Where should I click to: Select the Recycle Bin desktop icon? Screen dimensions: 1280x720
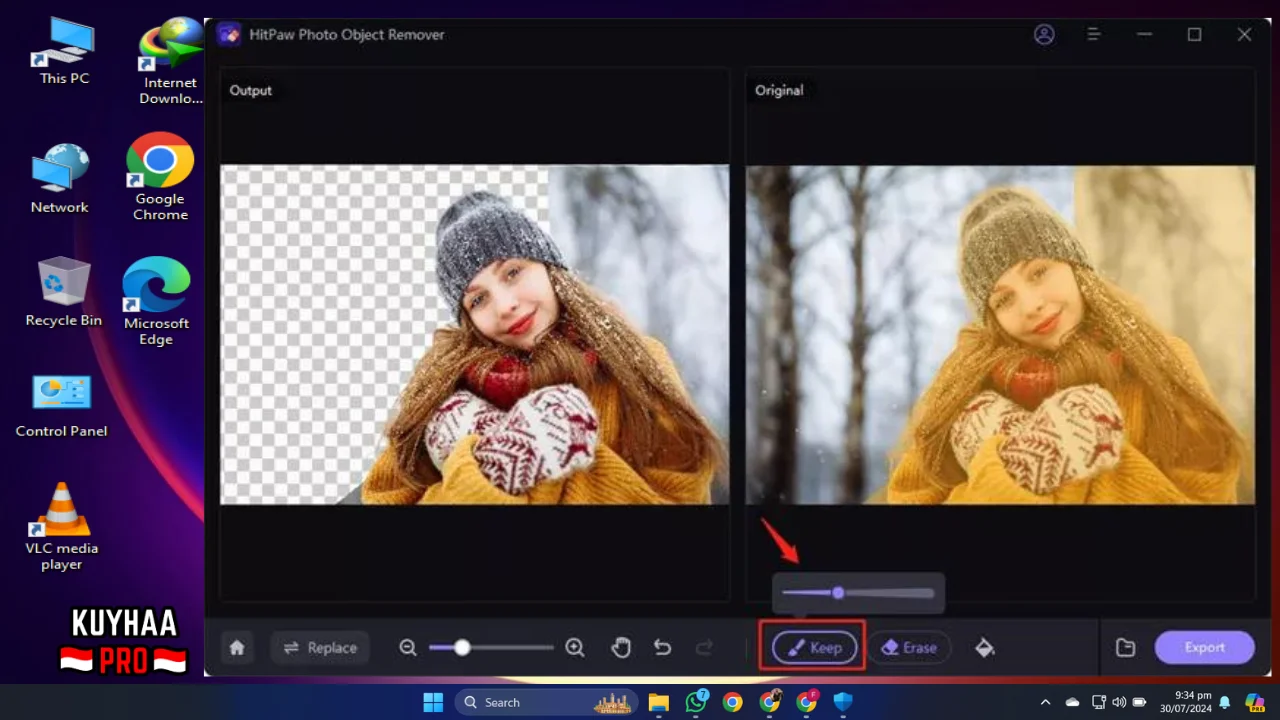[64, 292]
